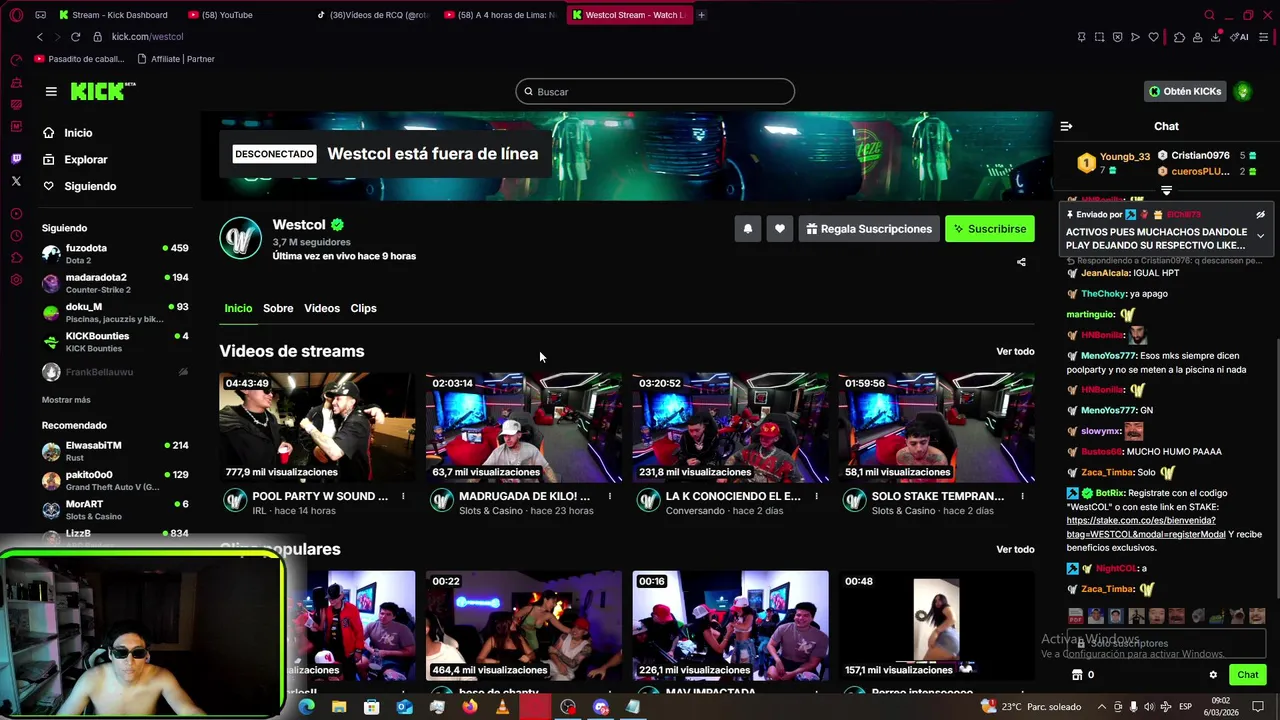Viewport: 1280px width, 720px height.
Task: Open options for SOLO STAKE TEMPRAN video
Action: click(1022, 496)
